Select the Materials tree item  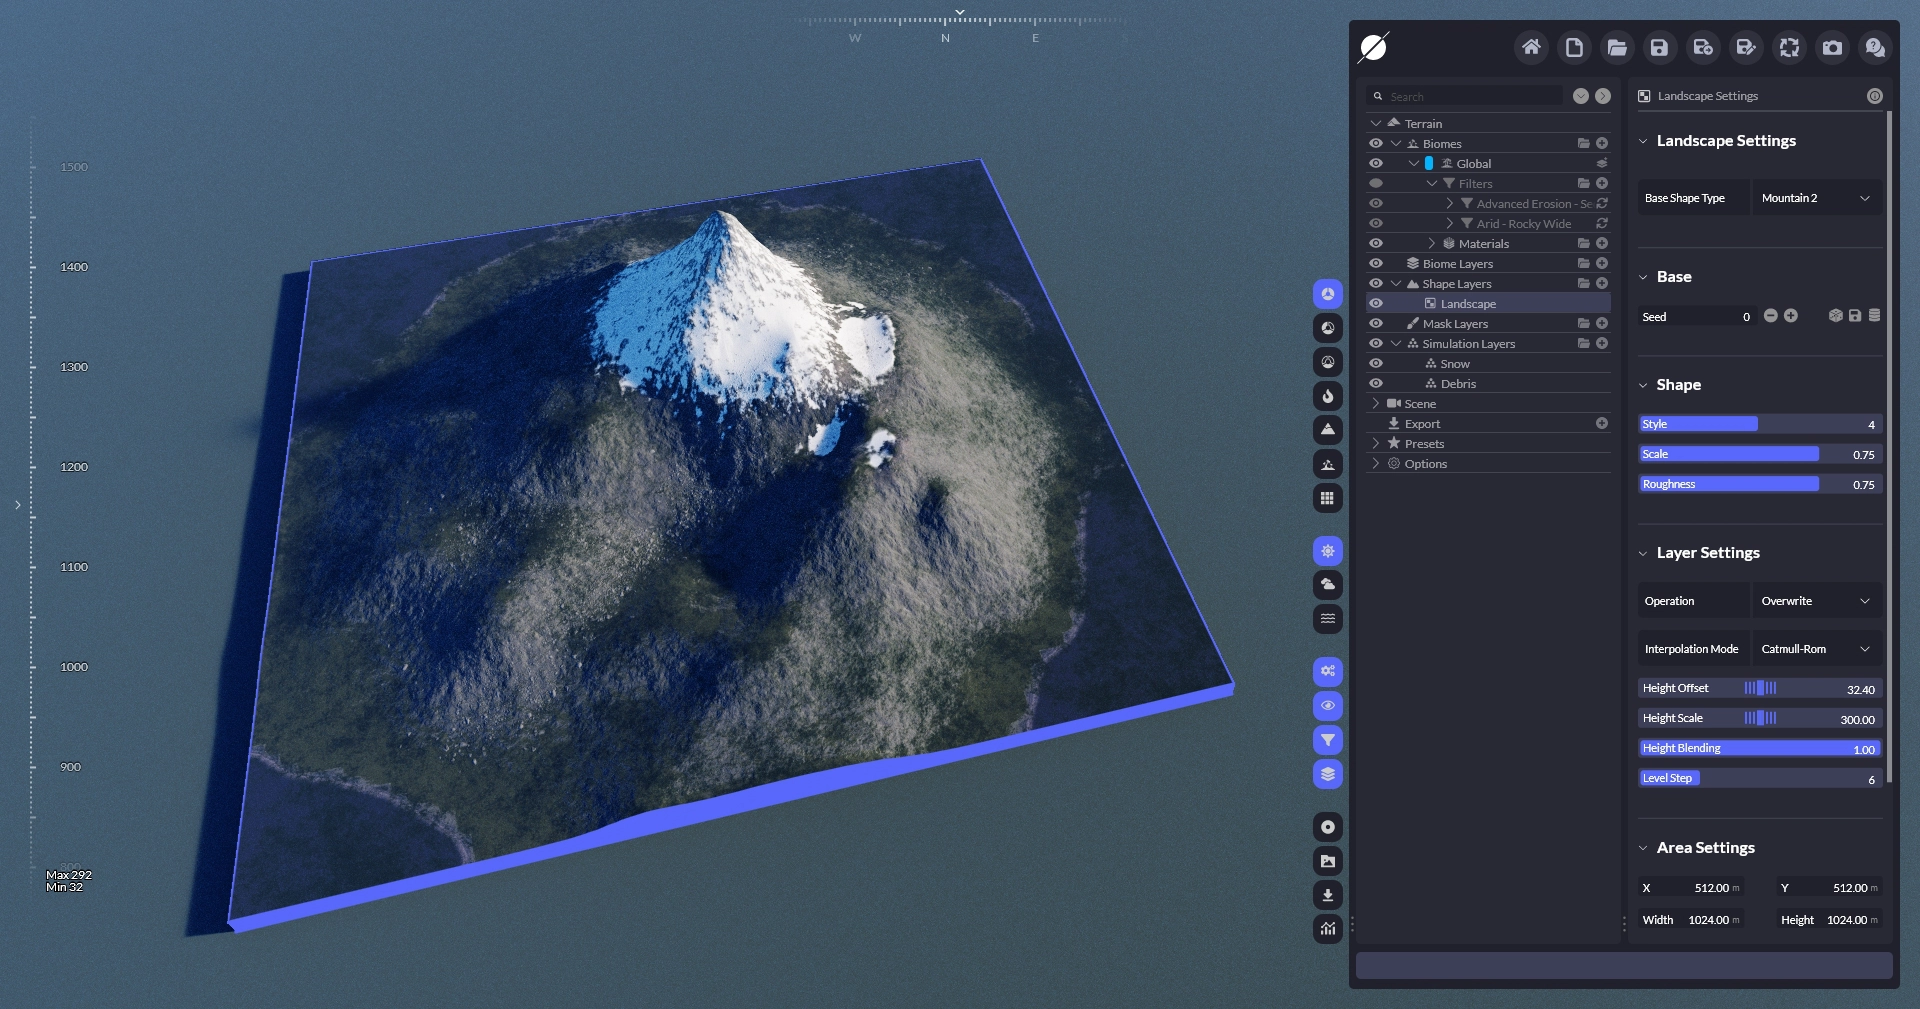[1483, 244]
